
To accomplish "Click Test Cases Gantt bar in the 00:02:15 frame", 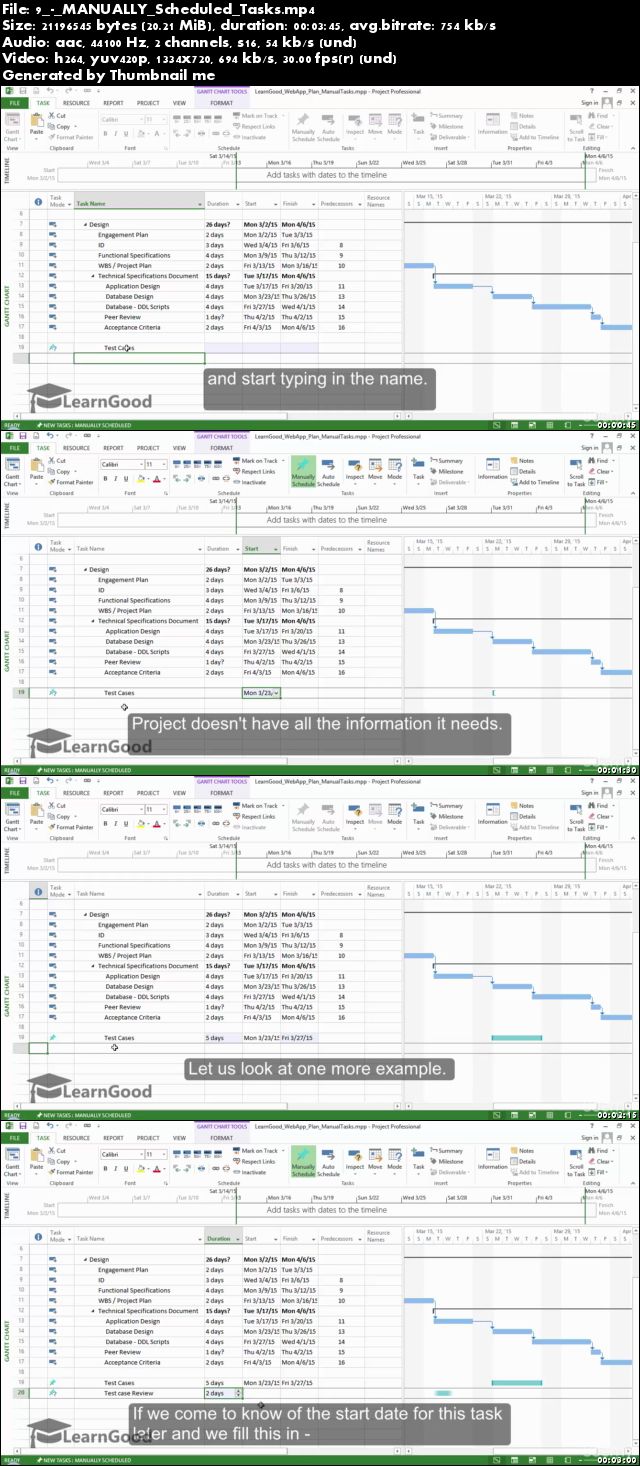I will coord(516,1037).
